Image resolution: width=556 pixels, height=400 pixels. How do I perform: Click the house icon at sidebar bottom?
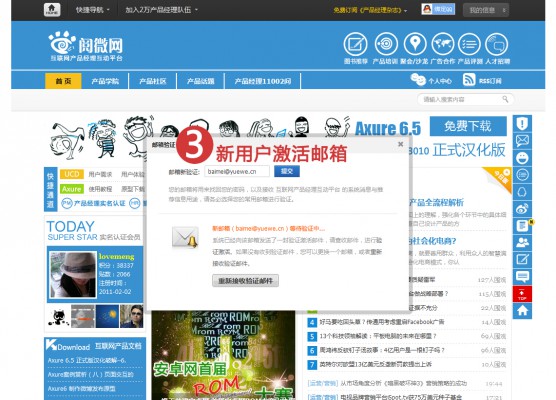(522, 311)
